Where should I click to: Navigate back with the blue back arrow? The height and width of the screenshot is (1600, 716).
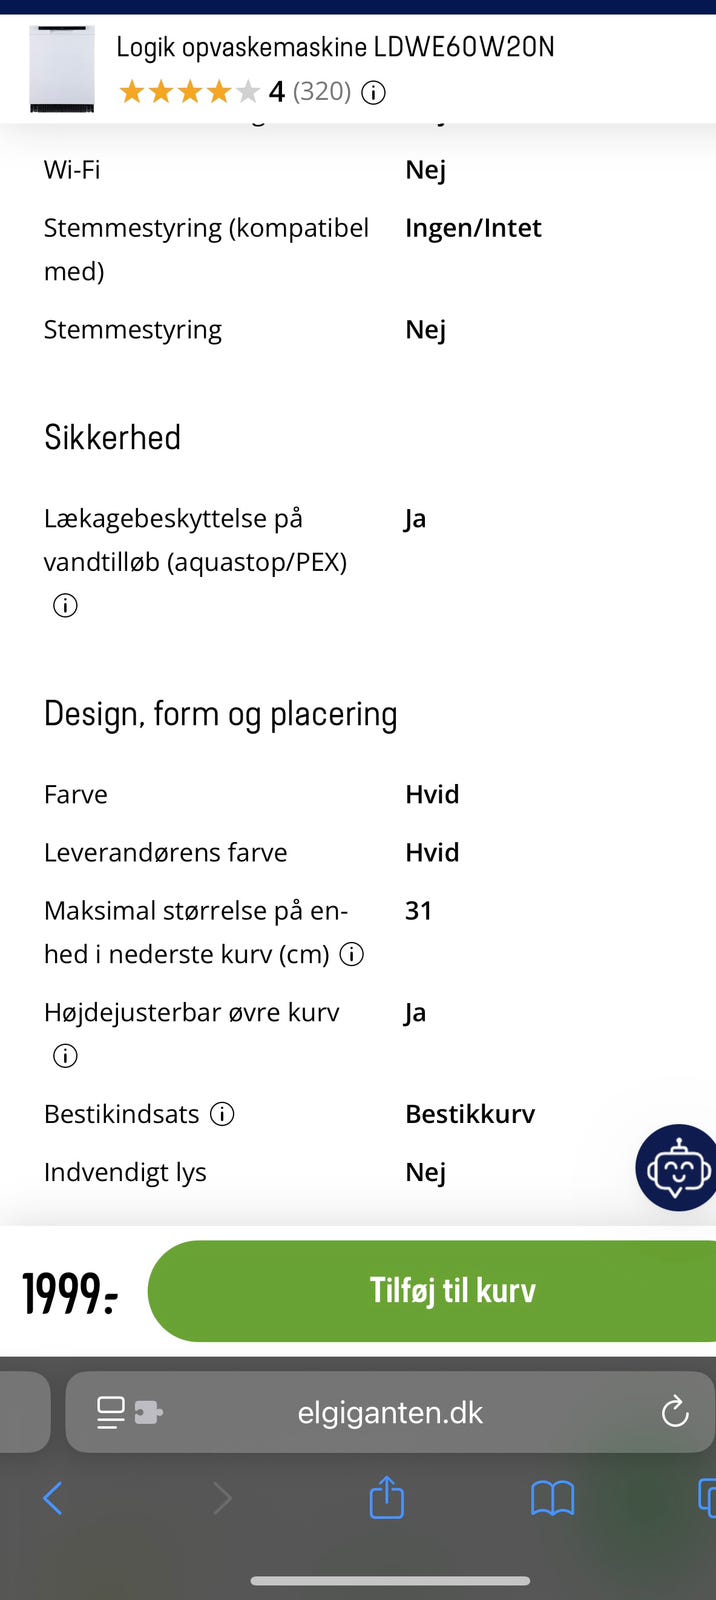[x=53, y=1498]
